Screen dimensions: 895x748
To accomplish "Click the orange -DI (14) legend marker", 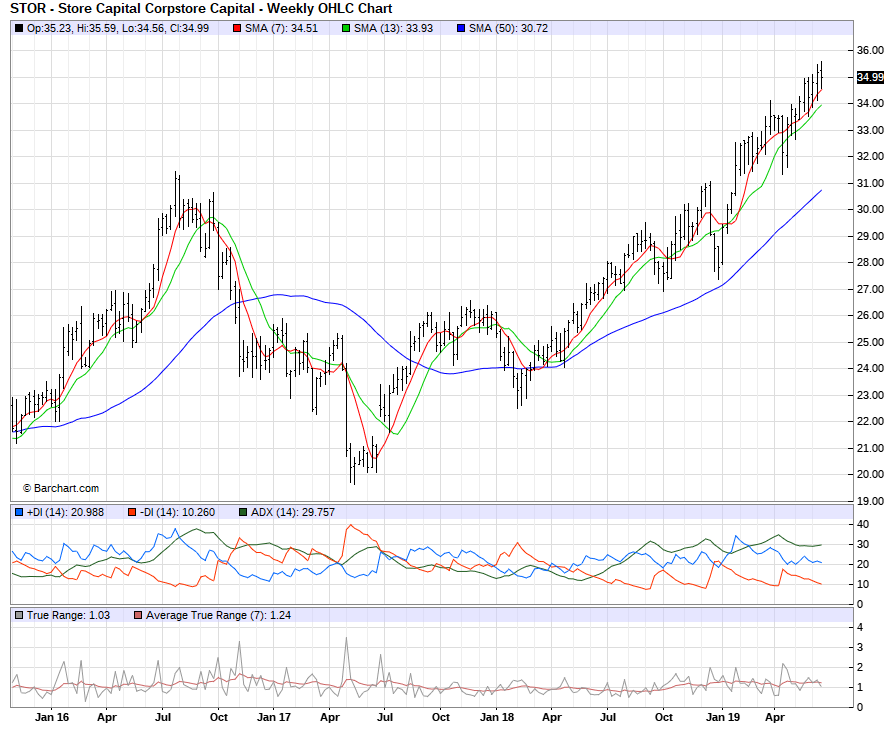I will click(131, 513).
